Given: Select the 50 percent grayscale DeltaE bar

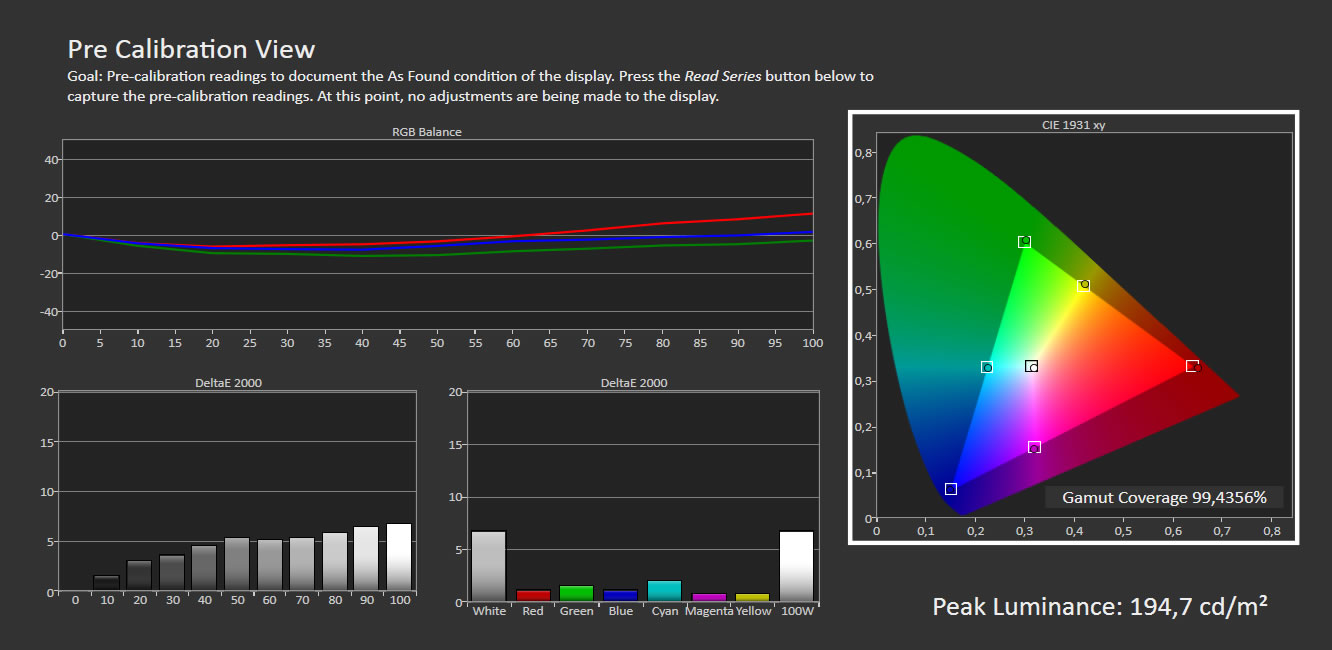Looking at the screenshot, I should pos(237,564).
